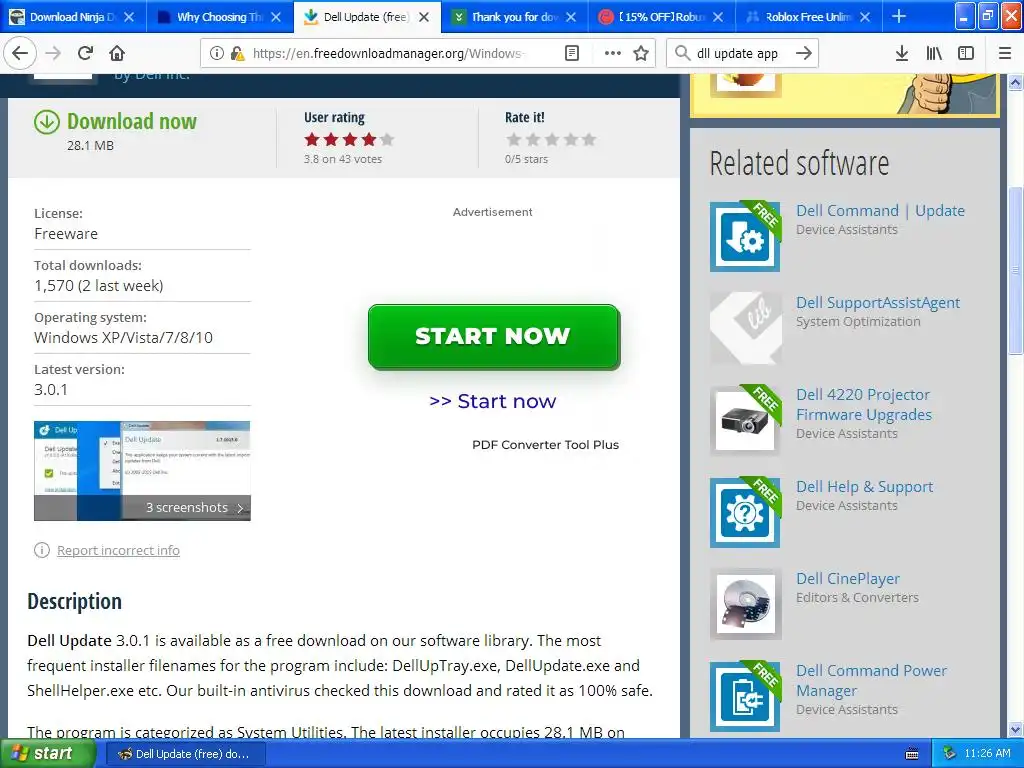Switch to the Download Ninja tab

[73, 16]
